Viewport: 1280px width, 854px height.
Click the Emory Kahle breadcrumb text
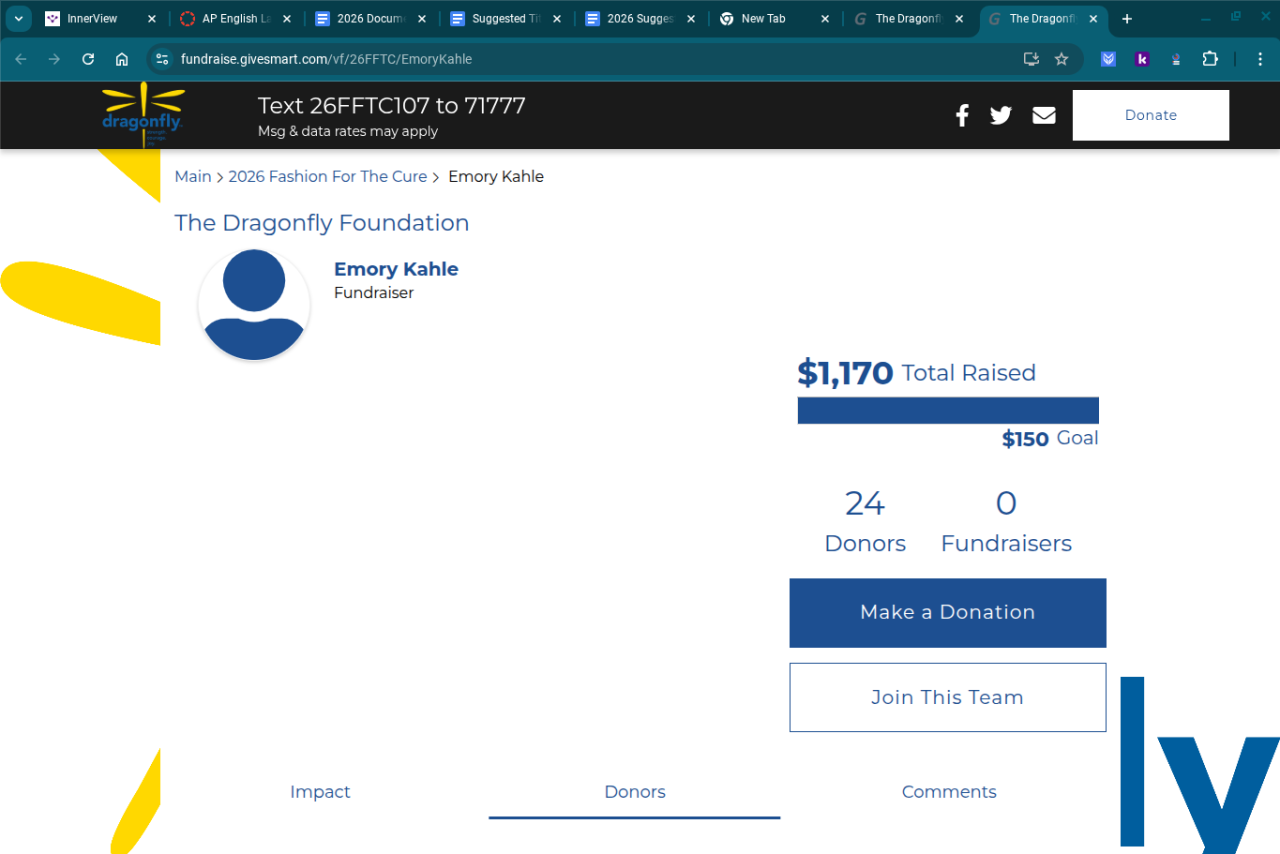click(496, 177)
